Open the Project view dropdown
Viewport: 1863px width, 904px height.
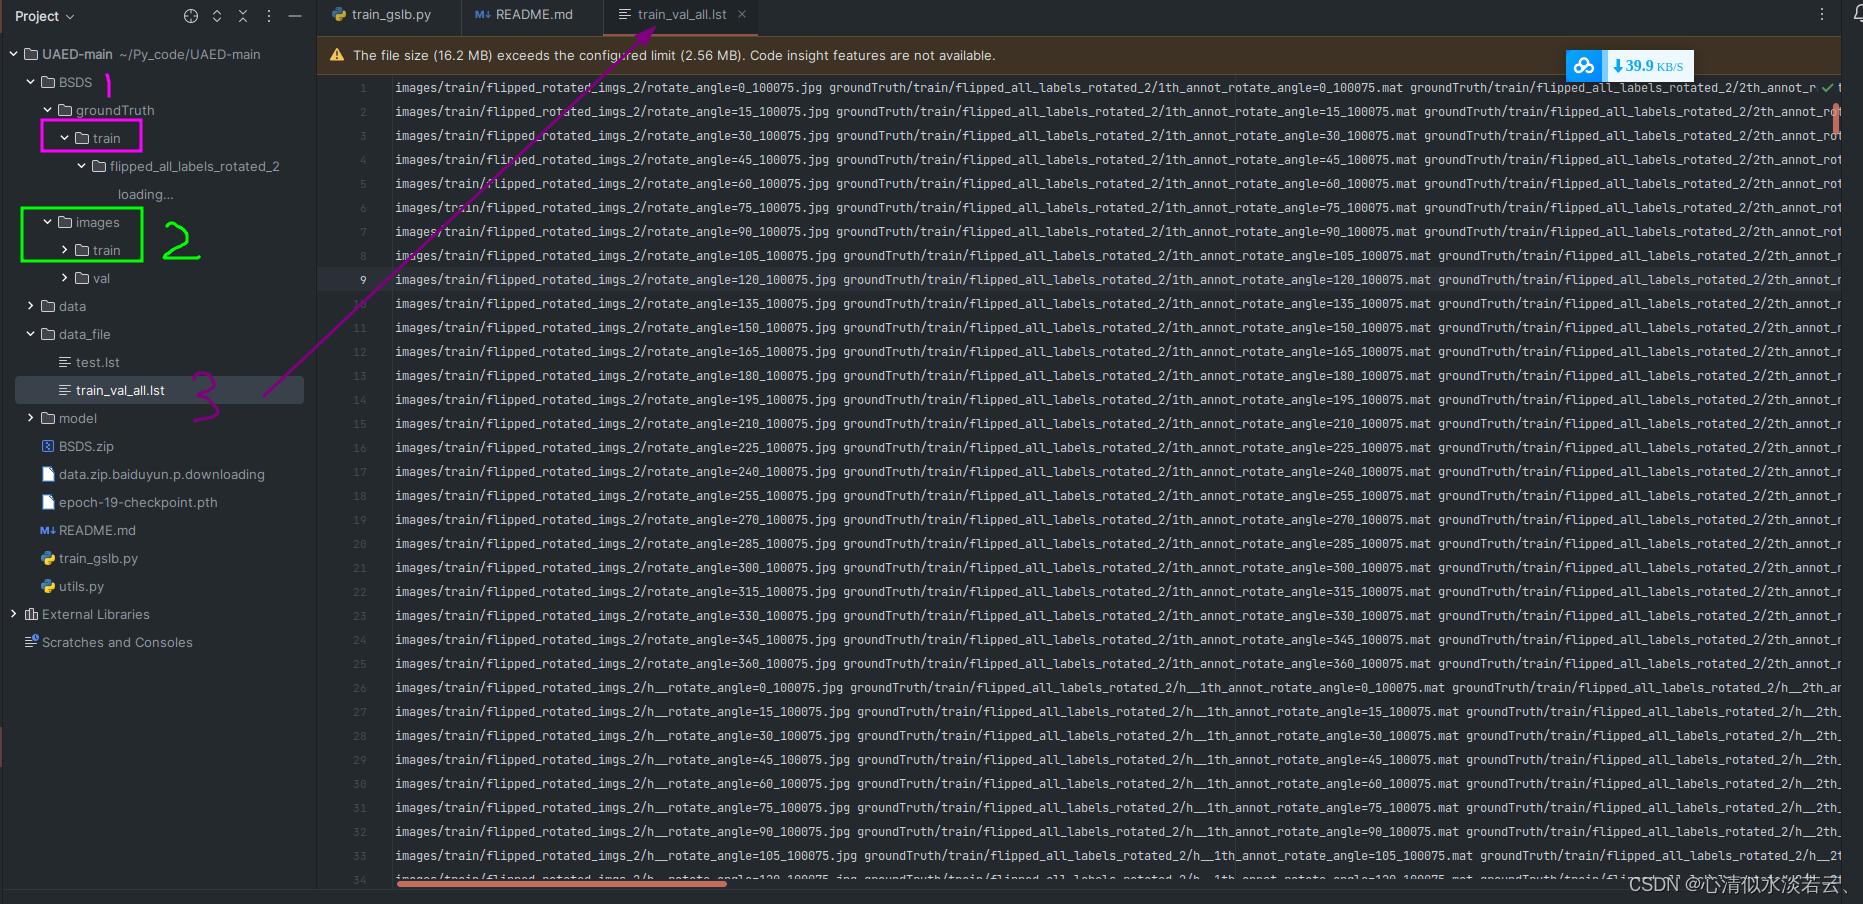point(45,16)
